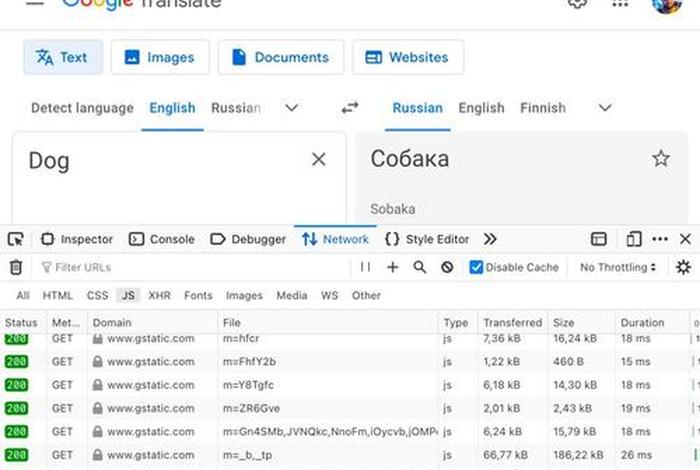Screen dimensions: 700x470
Task: Activate the element picker tool
Action: pyautogui.click(x=16, y=239)
